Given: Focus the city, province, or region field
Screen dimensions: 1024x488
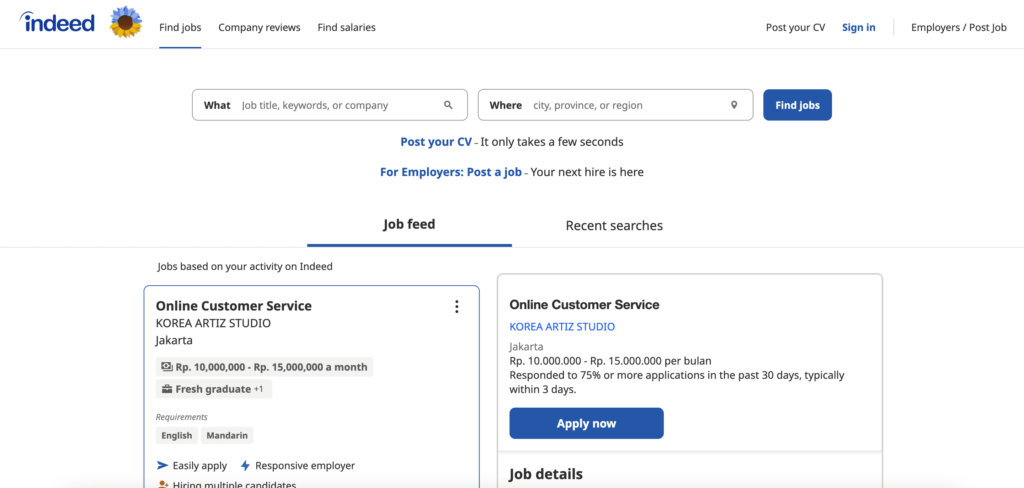Looking at the screenshot, I should coord(625,105).
